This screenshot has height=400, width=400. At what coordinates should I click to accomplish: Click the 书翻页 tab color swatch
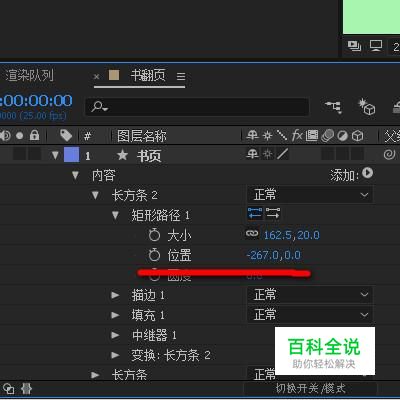pyautogui.click(x=114, y=75)
